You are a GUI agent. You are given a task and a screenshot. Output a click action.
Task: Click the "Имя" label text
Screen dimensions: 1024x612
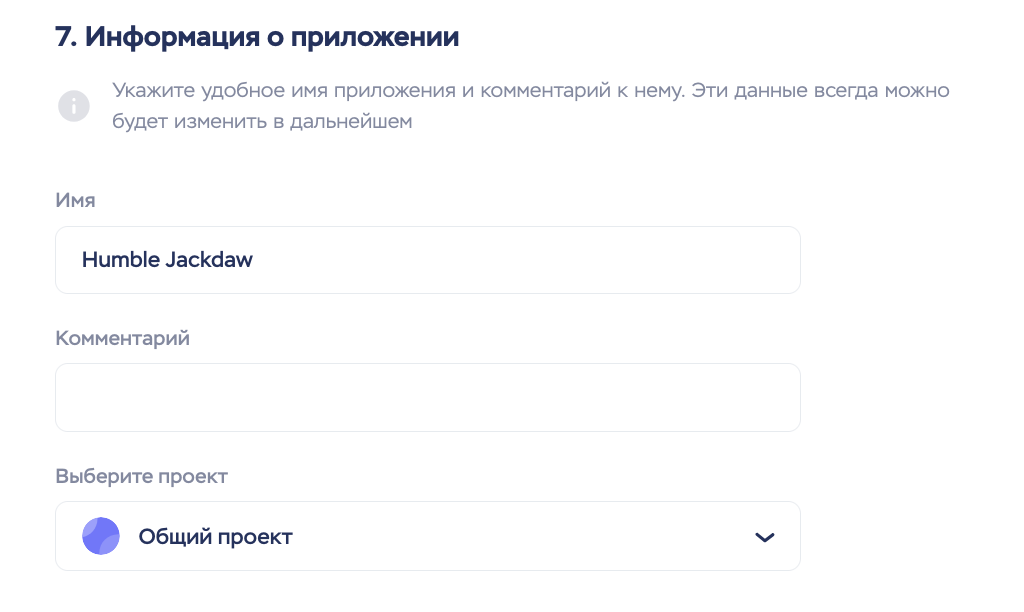tap(75, 200)
